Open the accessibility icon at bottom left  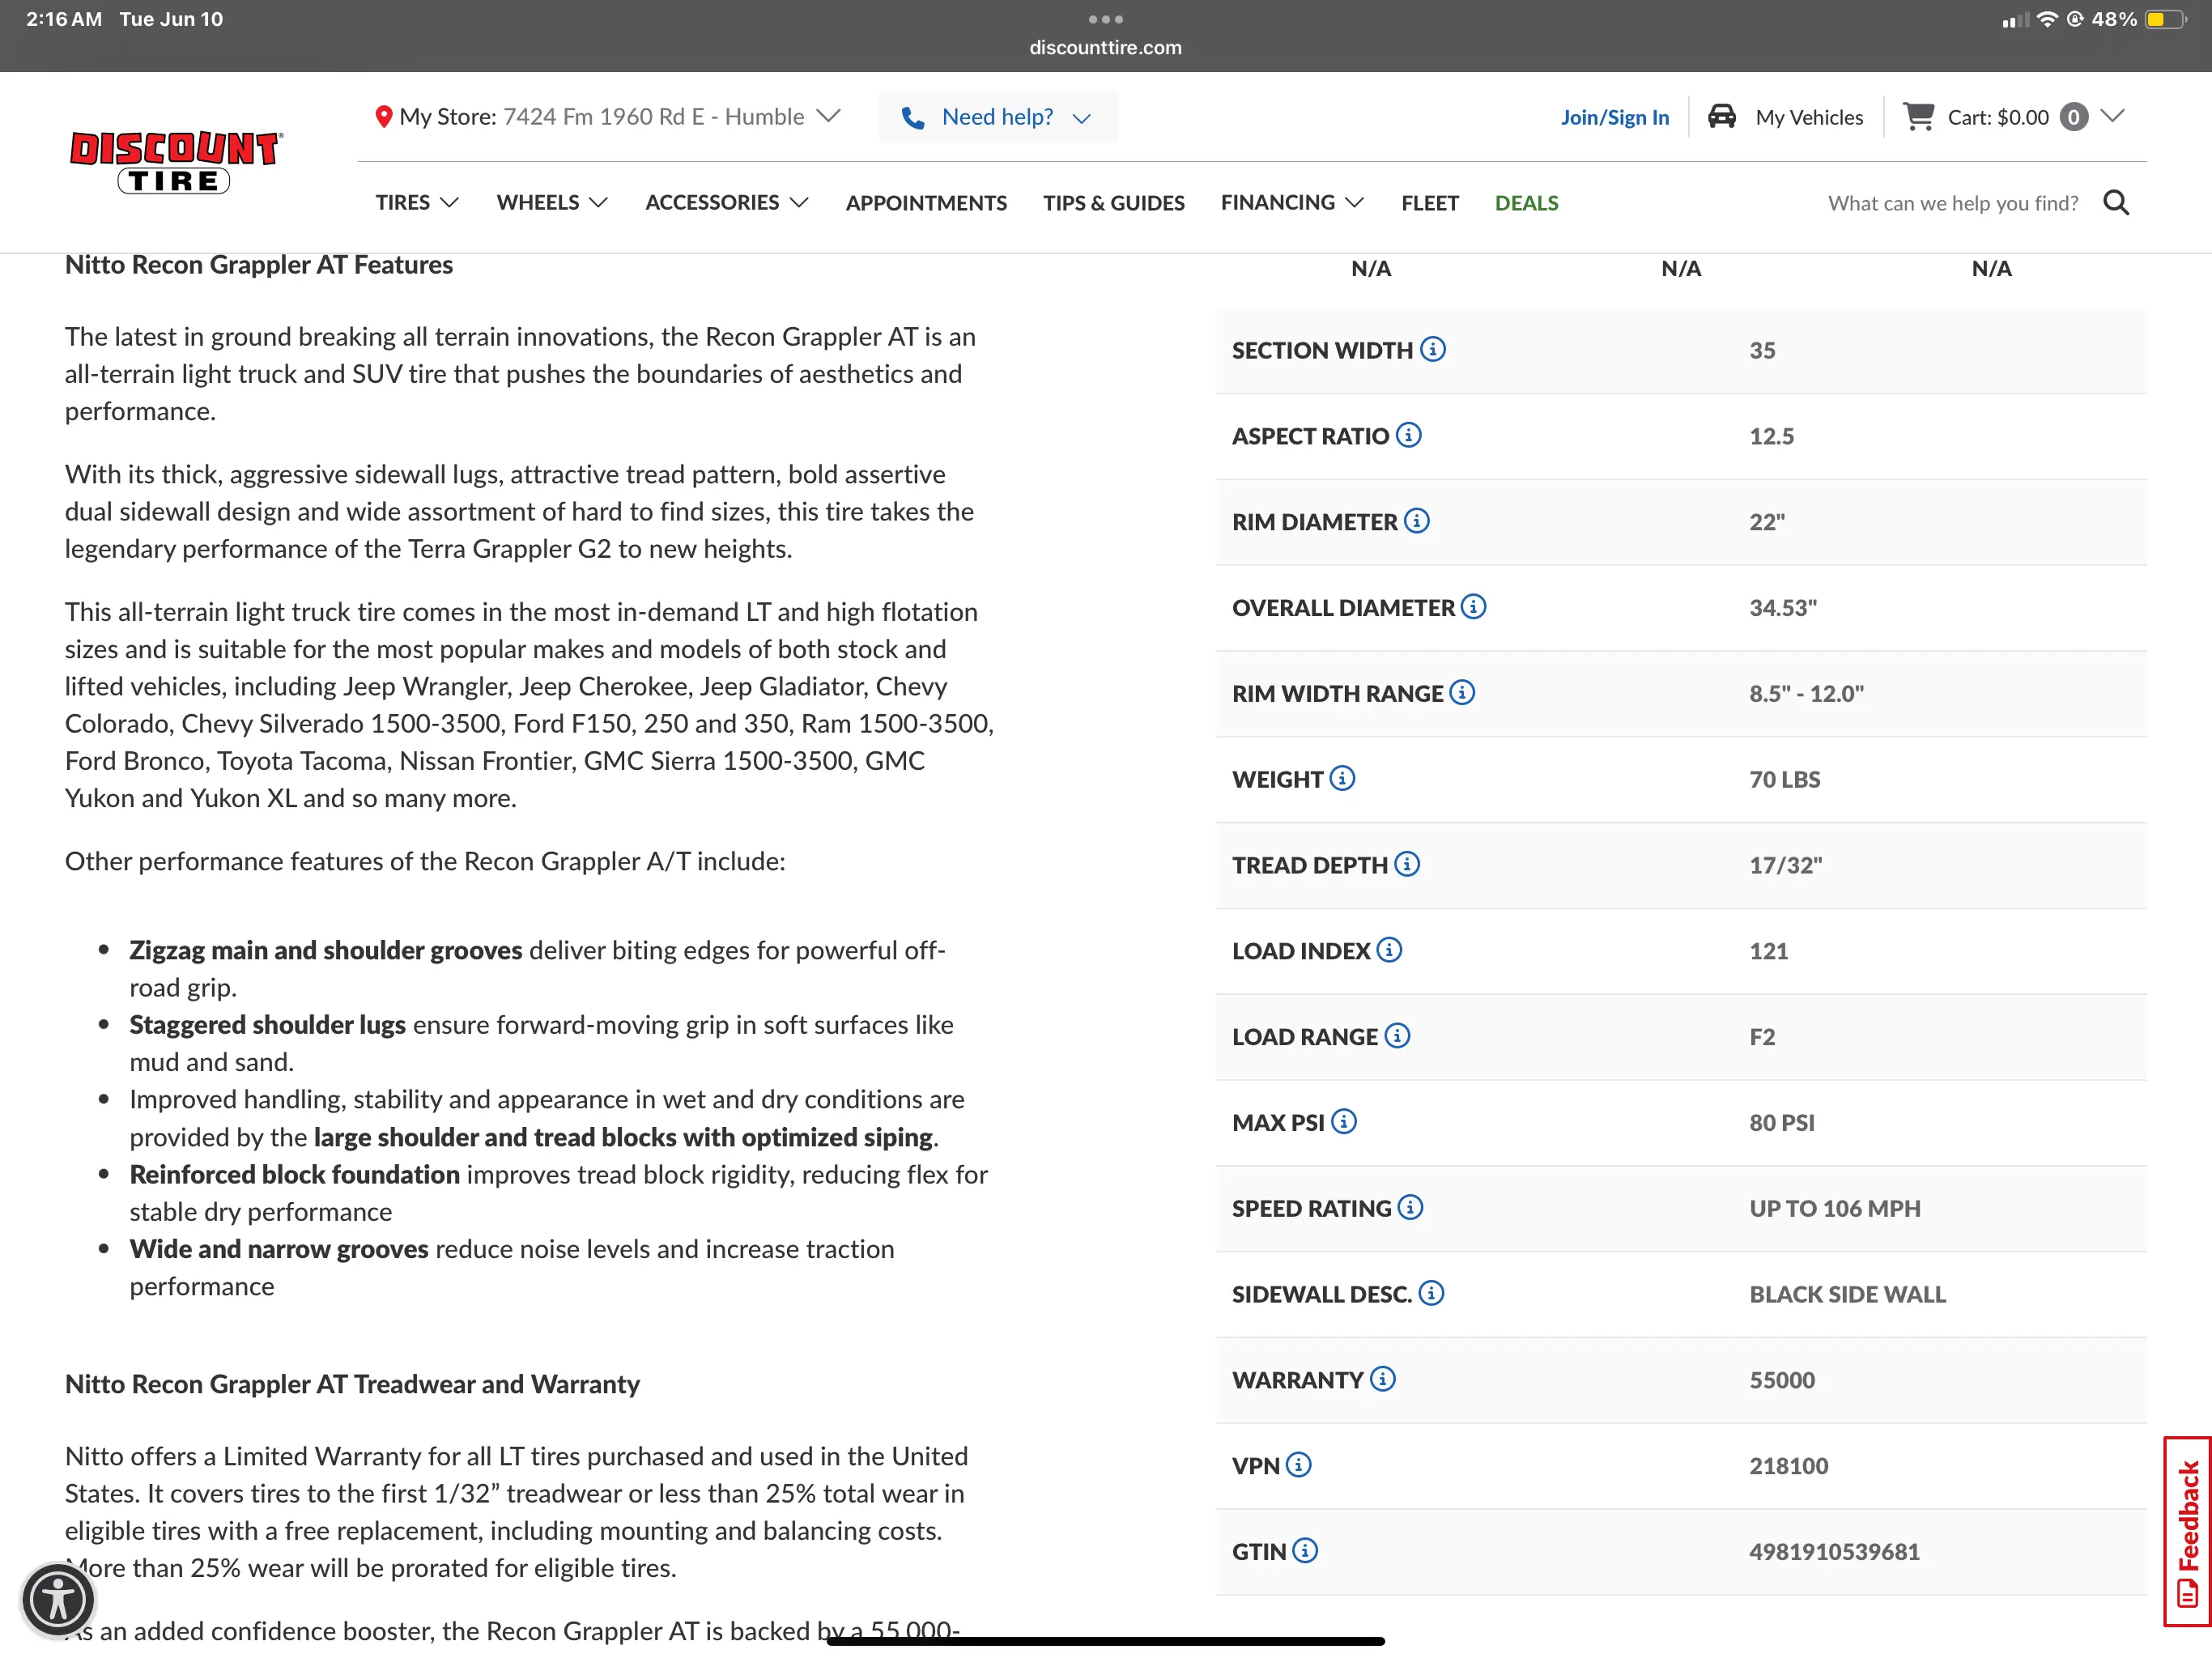[x=58, y=1599]
